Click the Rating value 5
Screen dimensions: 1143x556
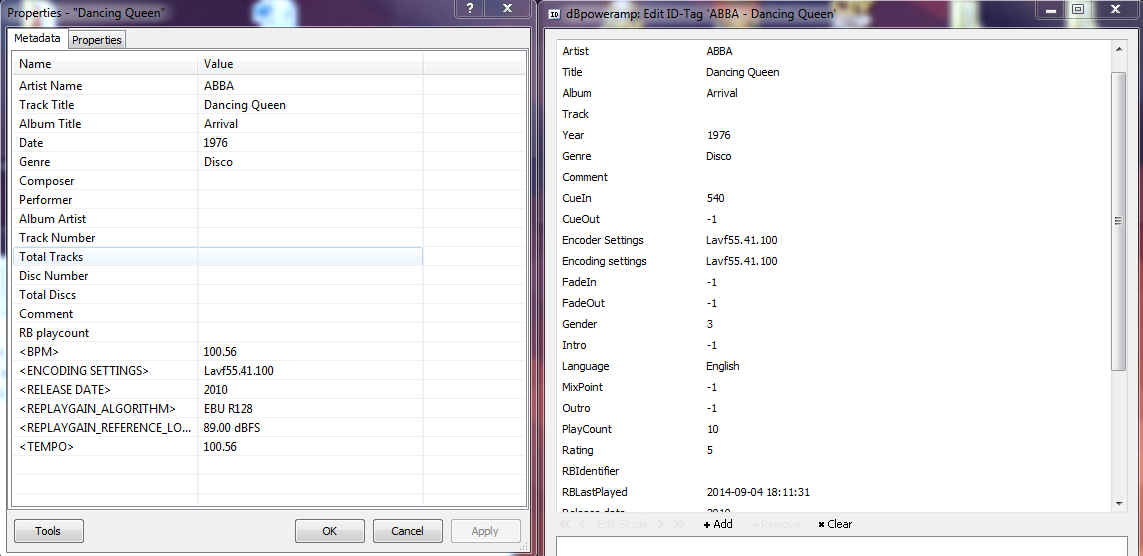[x=710, y=450]
